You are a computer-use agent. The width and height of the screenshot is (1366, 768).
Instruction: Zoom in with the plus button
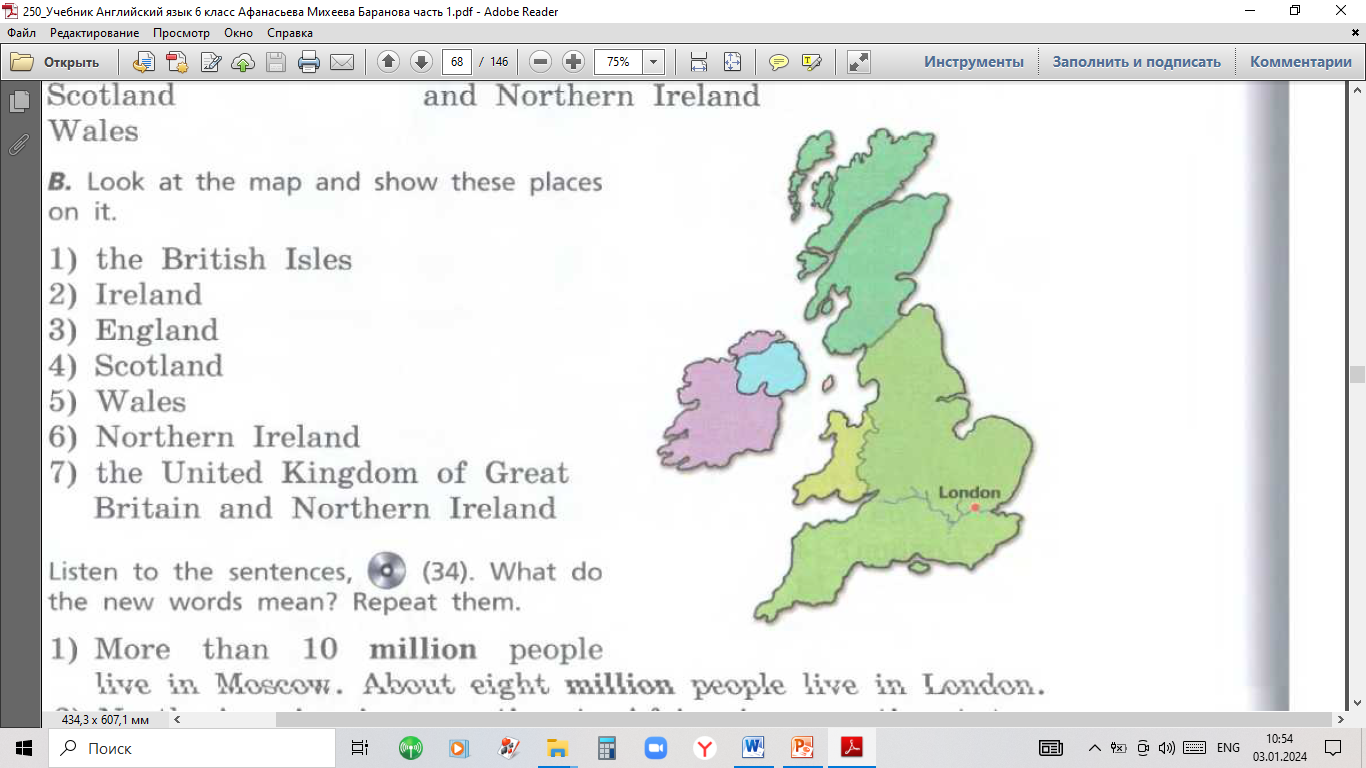pyautogui.click(x=573, y=62)
